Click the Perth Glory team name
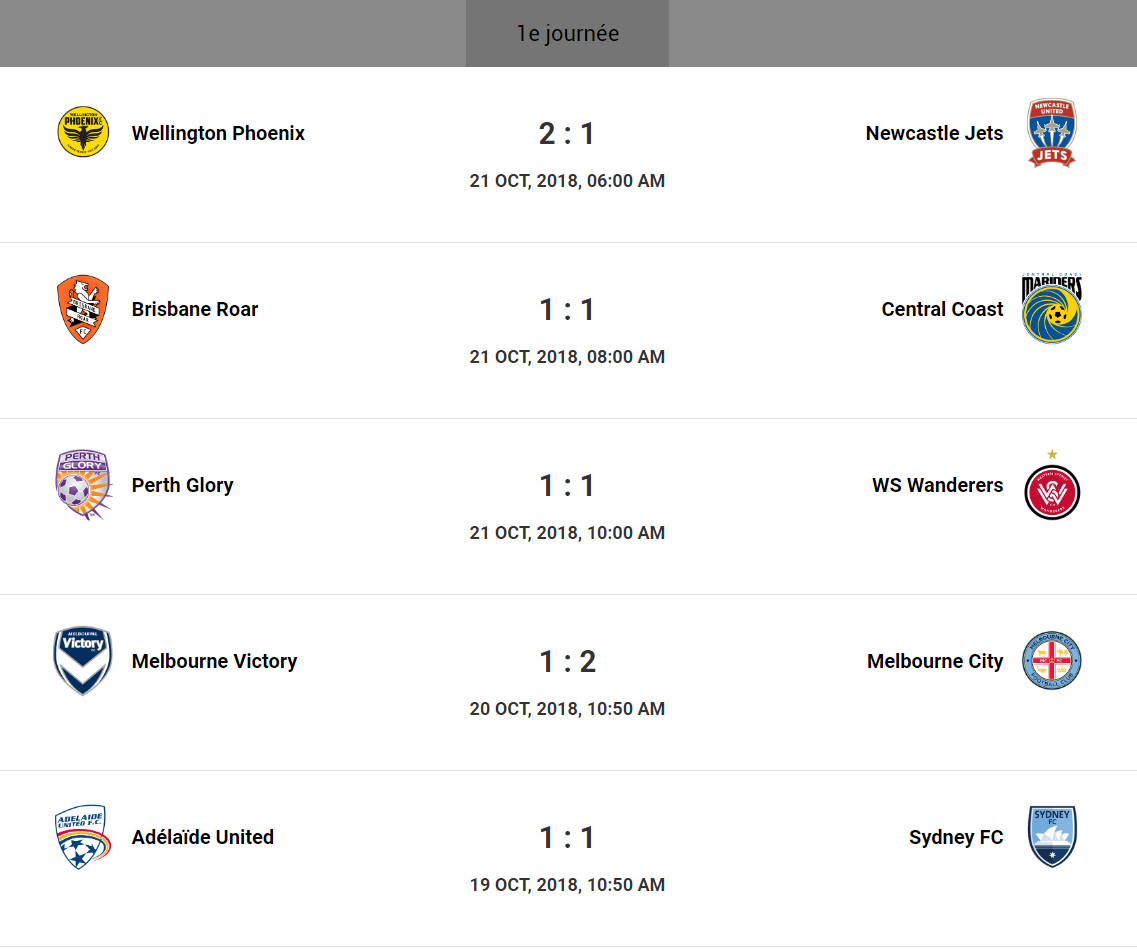The image size is (1137, 949). 182,485
